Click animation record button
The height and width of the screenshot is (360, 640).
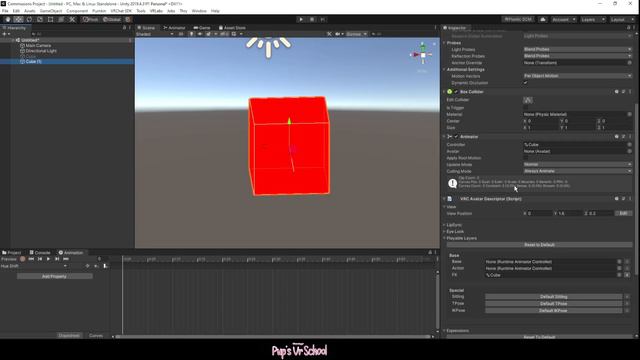pos(22,259)
